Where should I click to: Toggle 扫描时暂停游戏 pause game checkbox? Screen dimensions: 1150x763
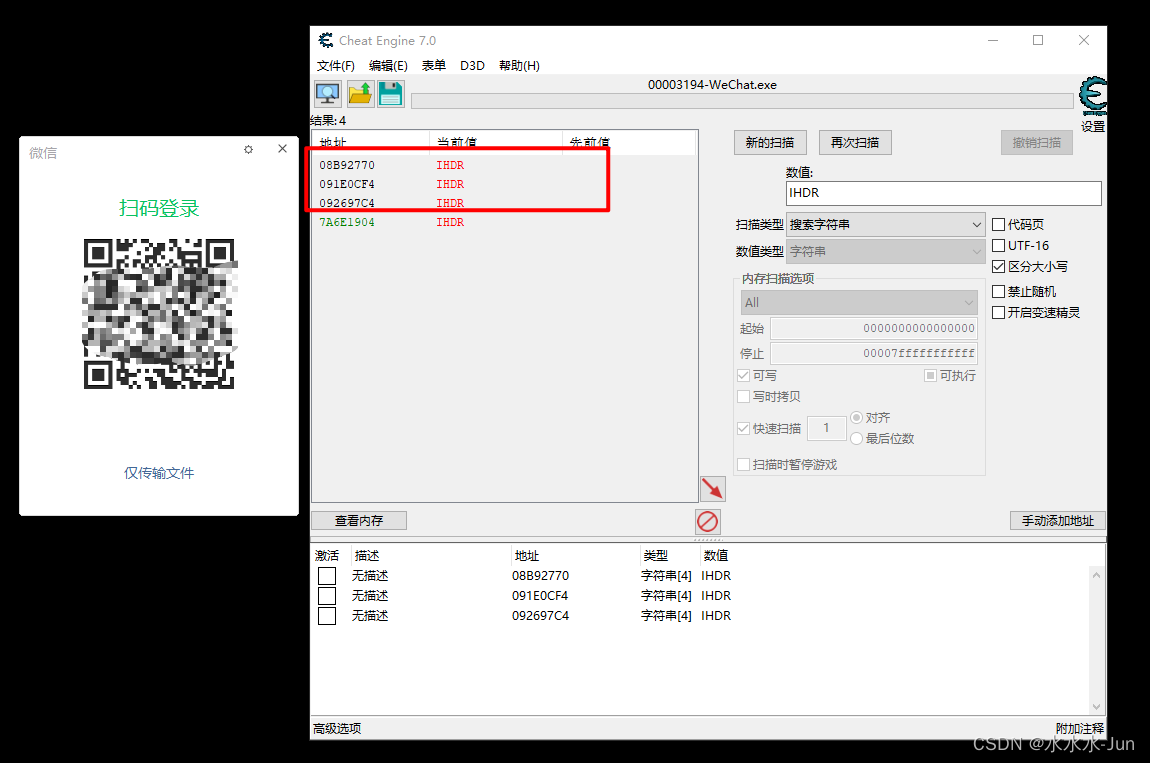click(x=744, y=464)
